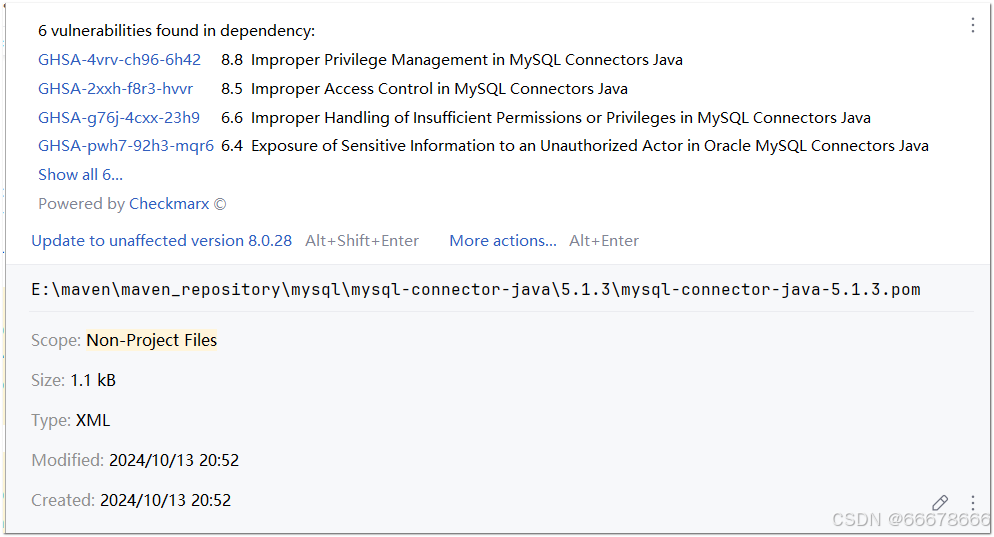
Task: Open the bottom-right vertical dots menu
Action: [x=972, y=503]
